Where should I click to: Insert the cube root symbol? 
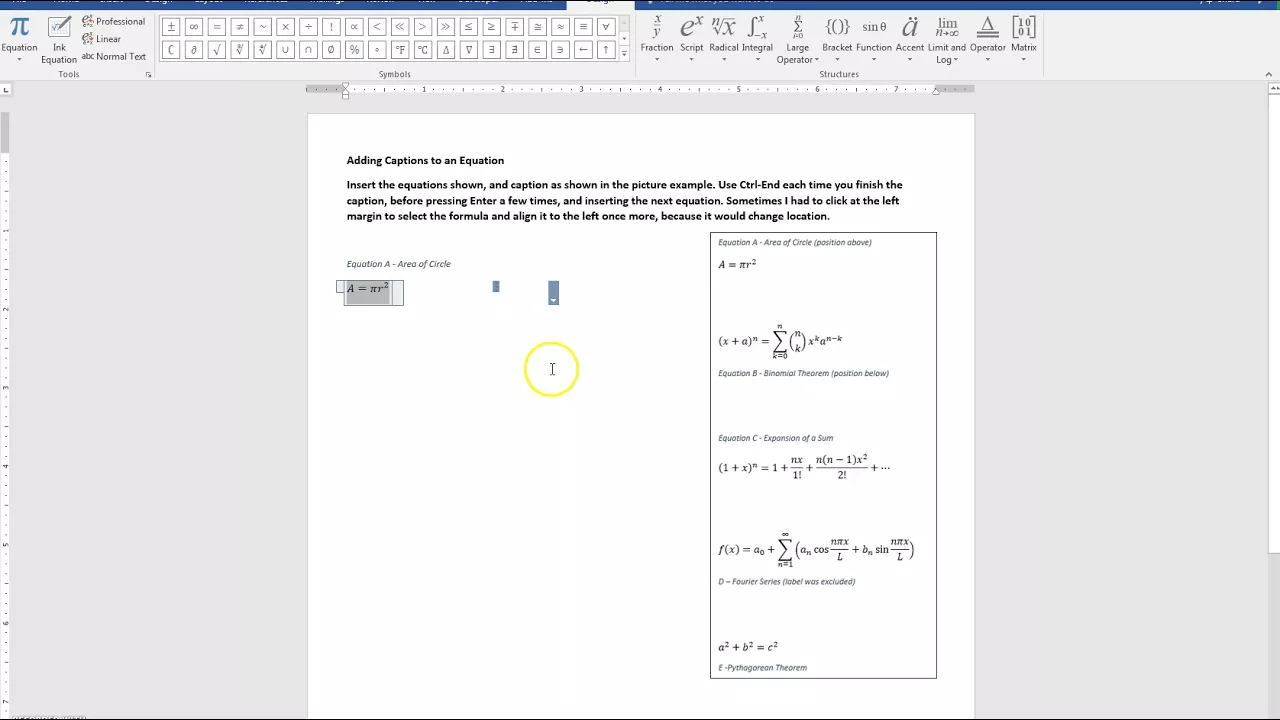point(240,50)
